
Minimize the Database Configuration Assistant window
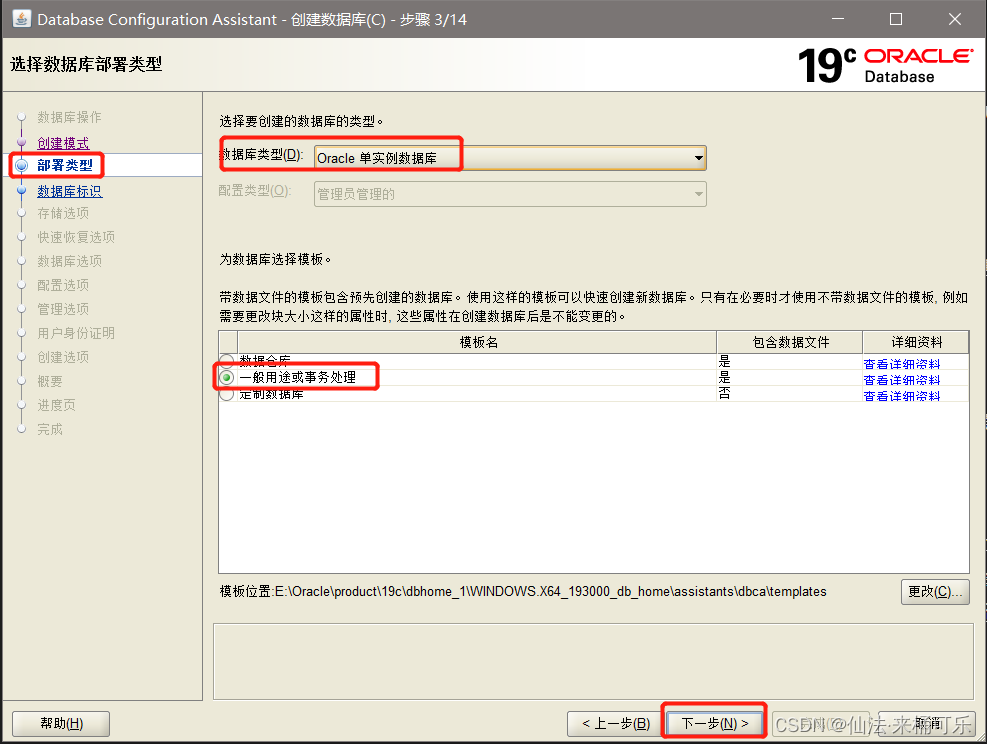838,19
